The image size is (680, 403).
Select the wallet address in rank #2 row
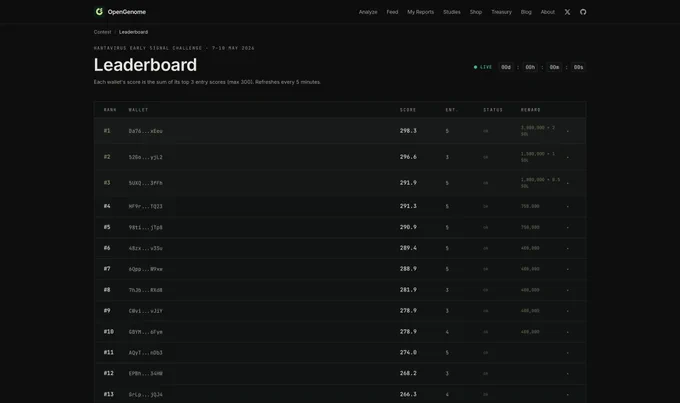[x=145, y=157]
